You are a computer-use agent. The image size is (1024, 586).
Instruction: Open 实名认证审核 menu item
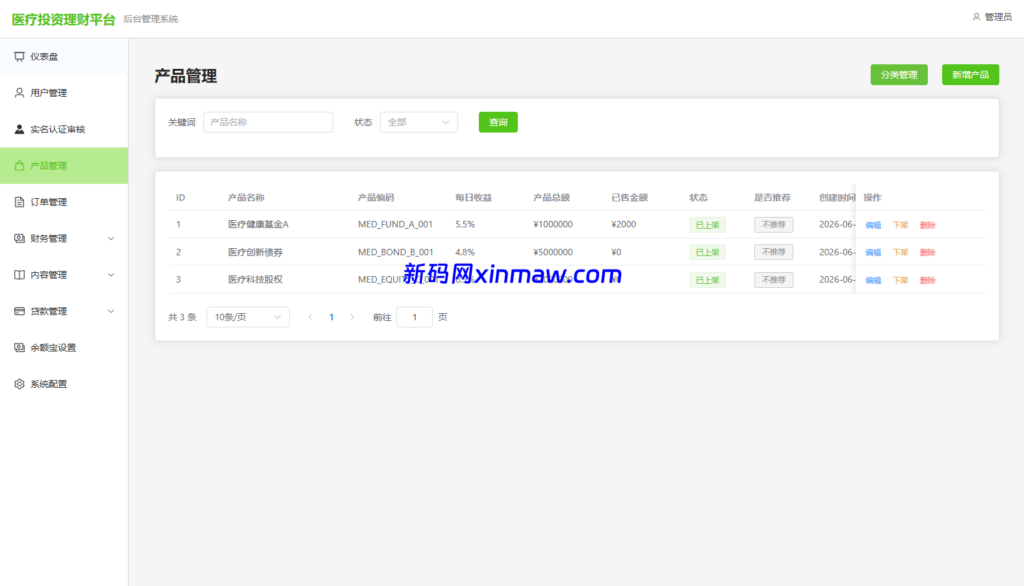[64, 129]
